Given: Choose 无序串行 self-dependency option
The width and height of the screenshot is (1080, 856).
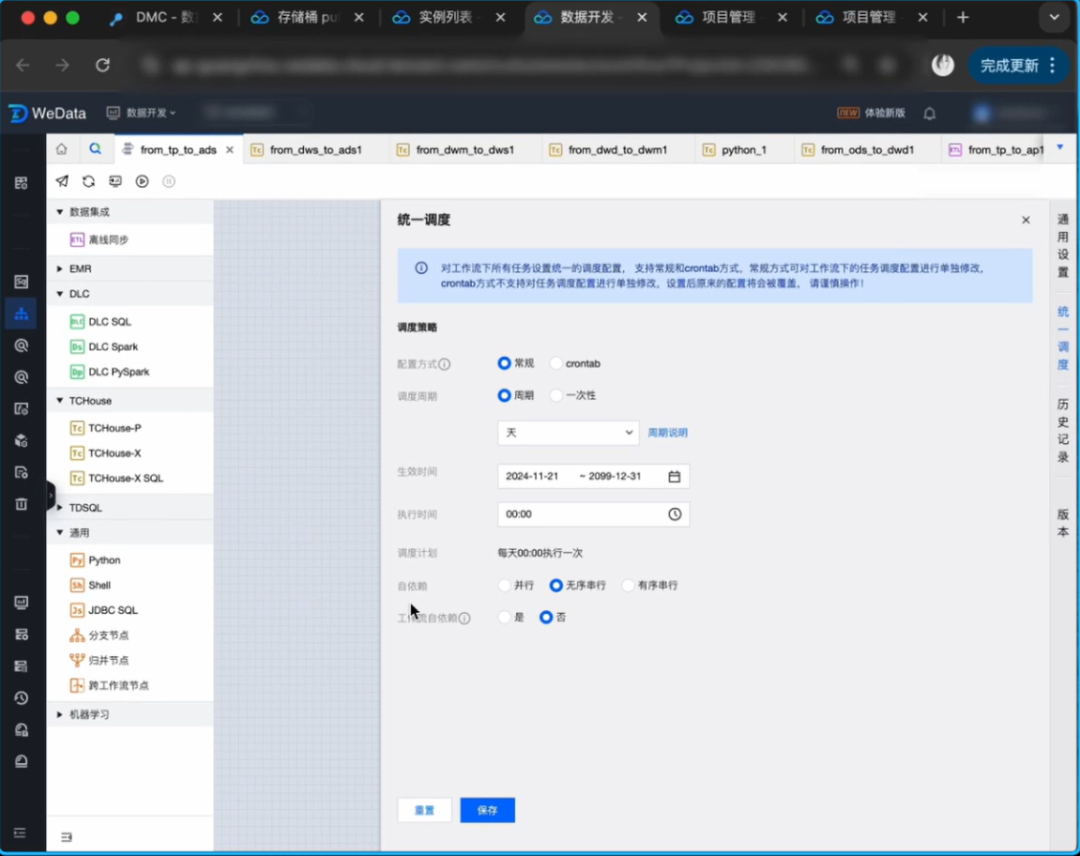Looking at the screenshot, I should pyautogui.click(x=556, y=585).
